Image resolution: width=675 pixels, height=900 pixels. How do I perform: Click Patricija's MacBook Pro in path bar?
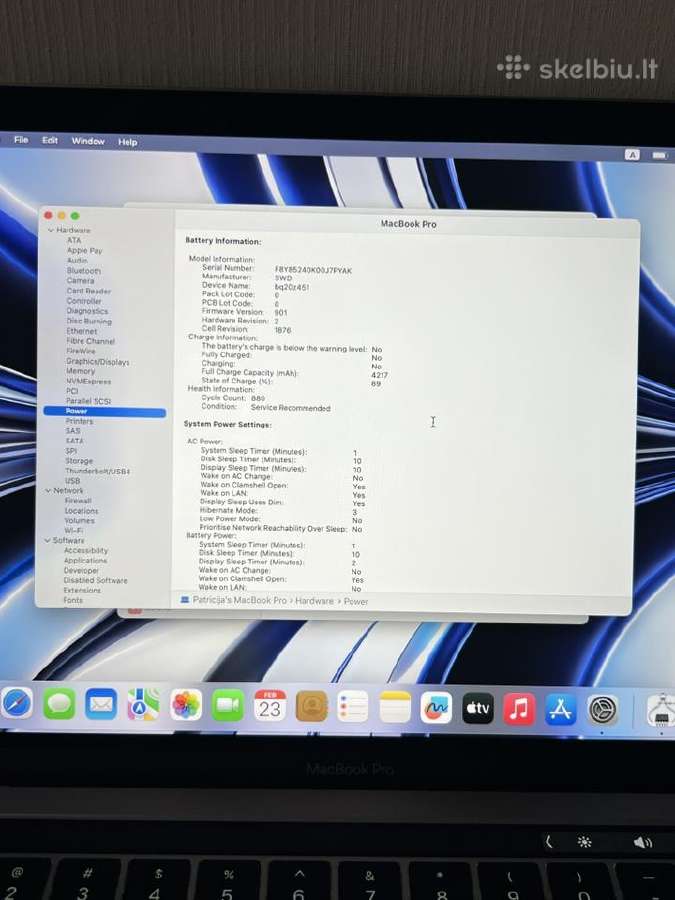tap(239, 600)
